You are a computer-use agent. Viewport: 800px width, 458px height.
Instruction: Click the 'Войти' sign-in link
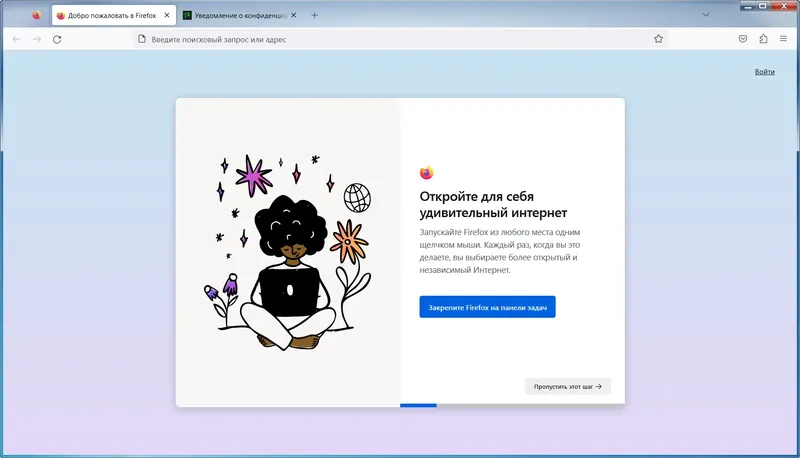(764, 72)
